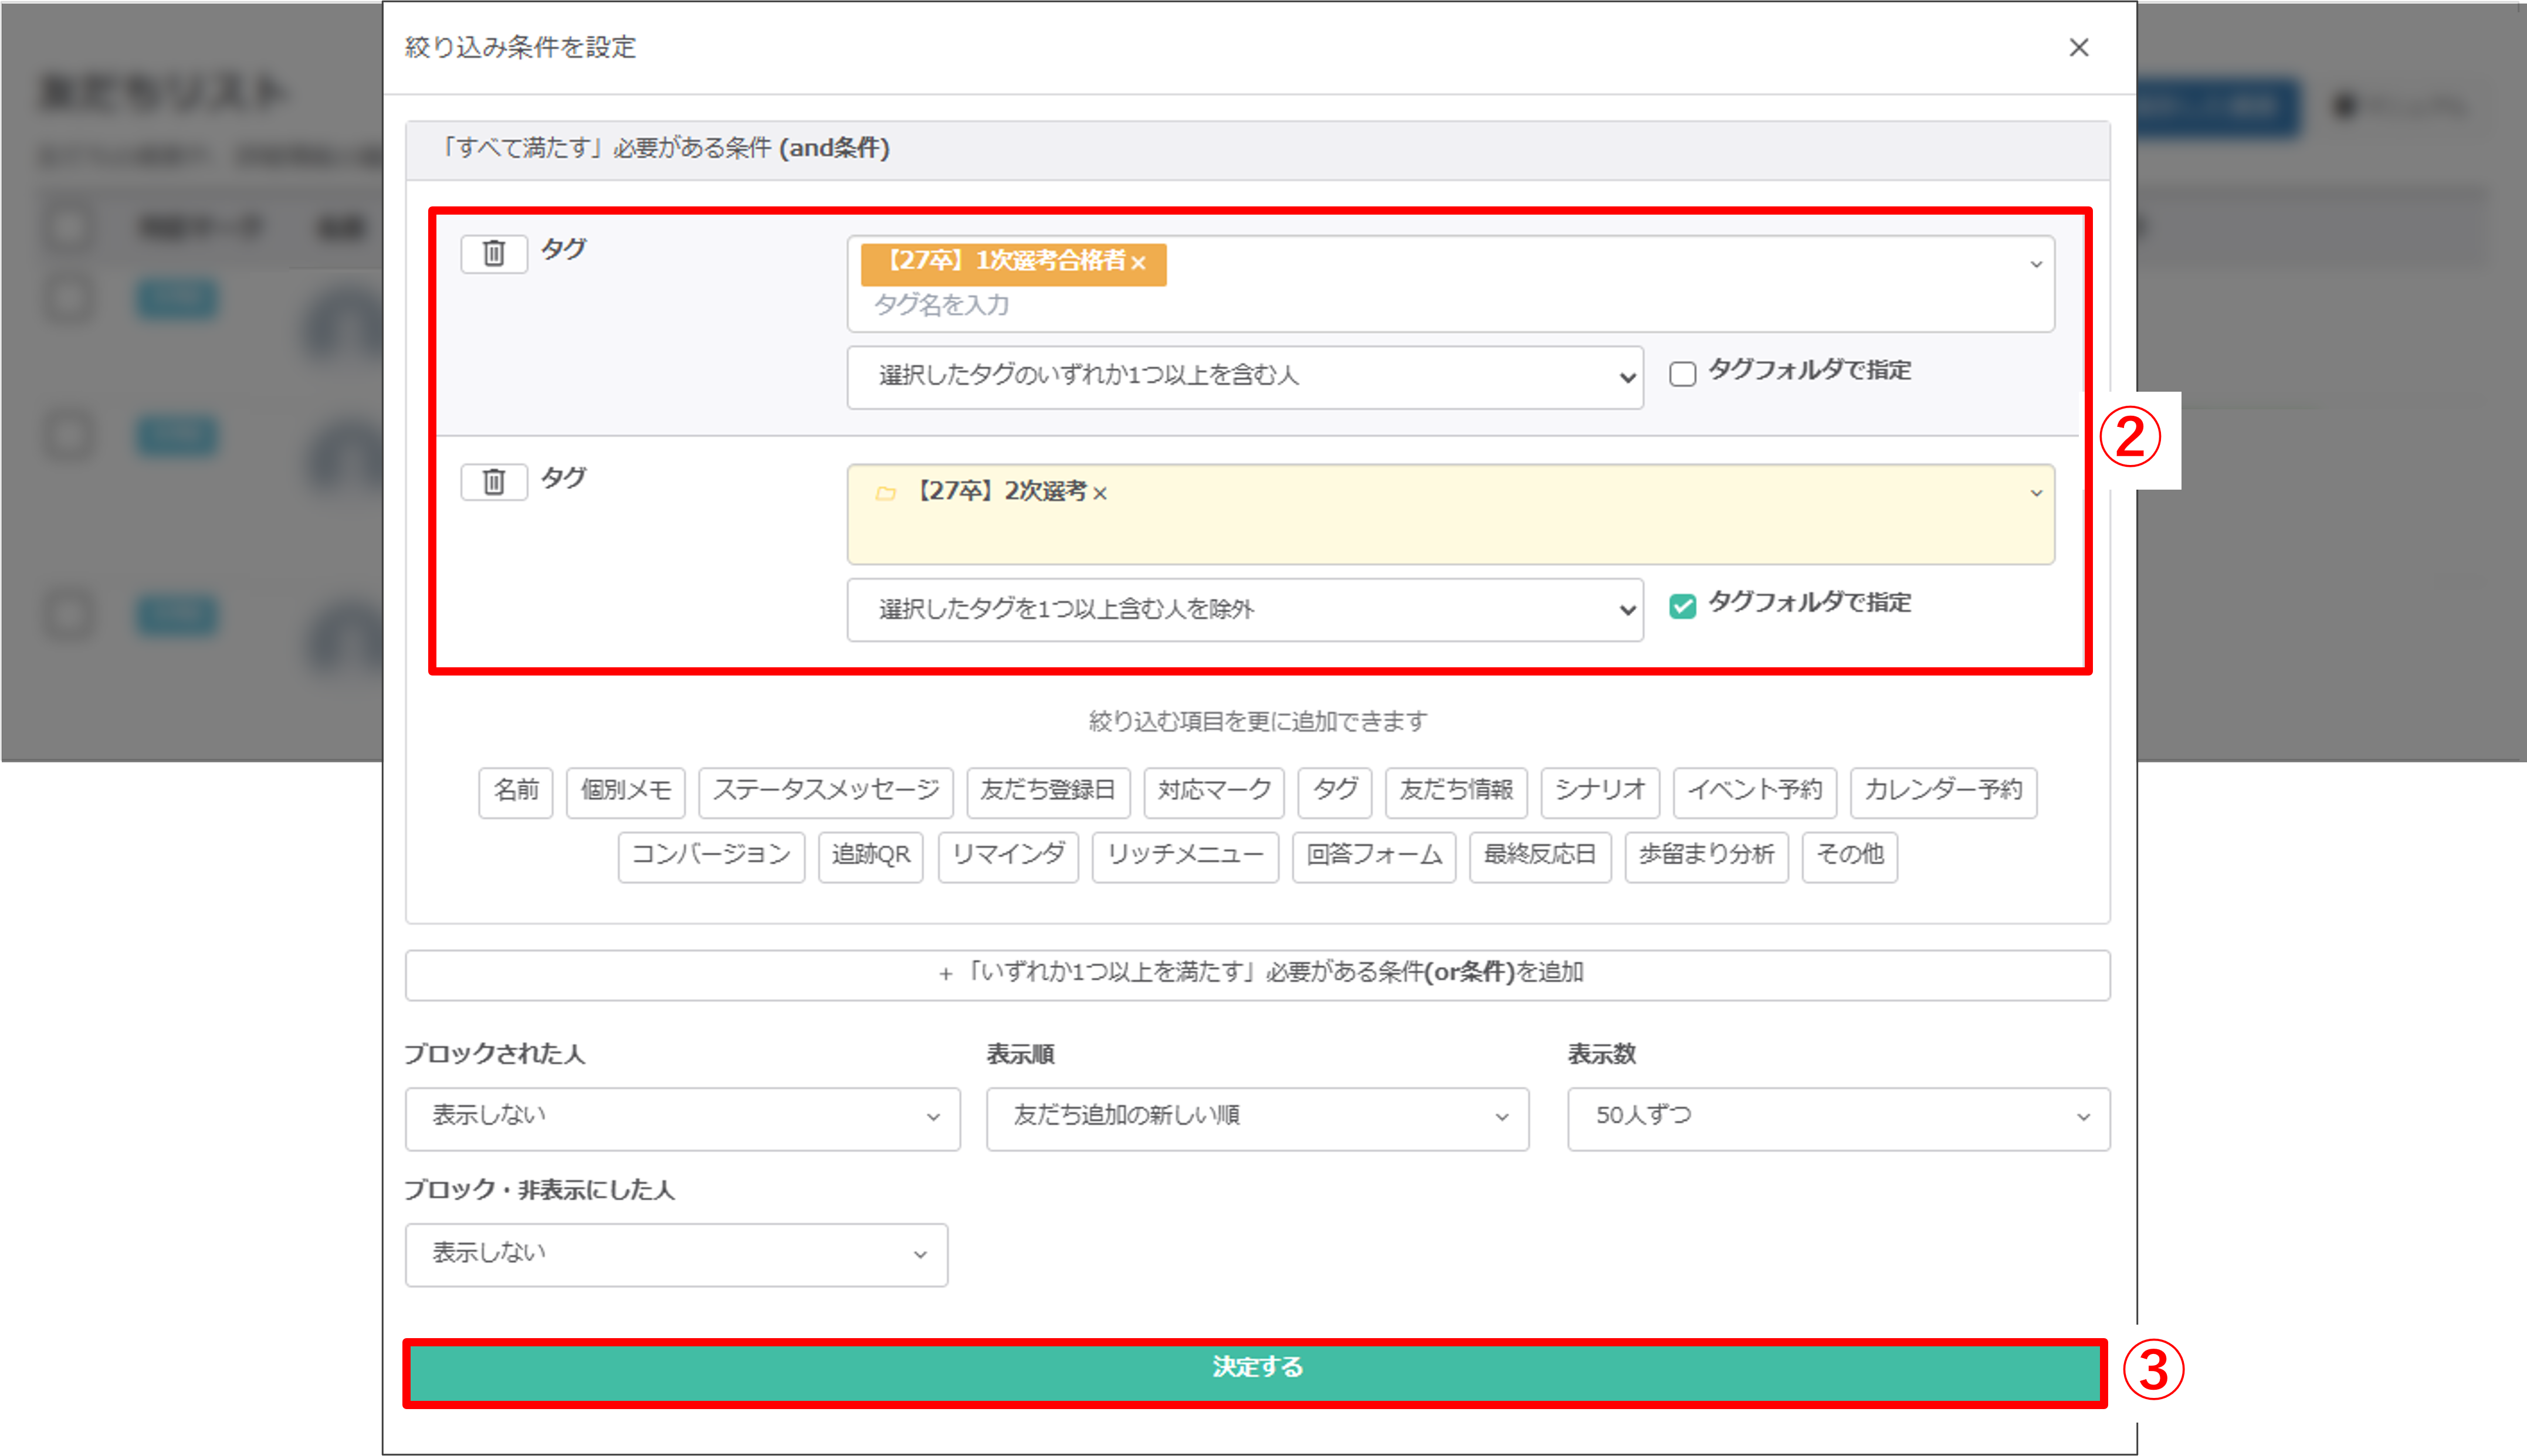Remove the 【27卒】1次選考合格者 tag chip
Screen dimensions: 2527x1456
(x=1138, y=262)
